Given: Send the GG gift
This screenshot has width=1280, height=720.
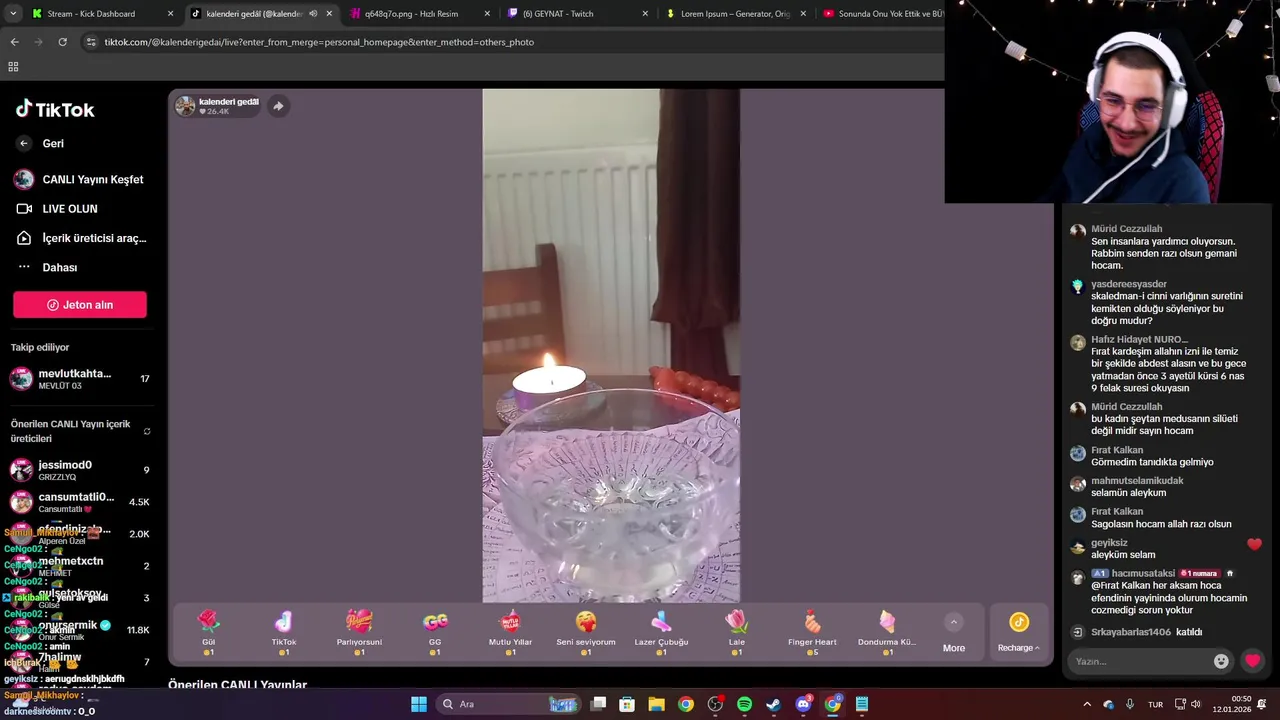Looking at the screenshot, I should click(435, 632).
